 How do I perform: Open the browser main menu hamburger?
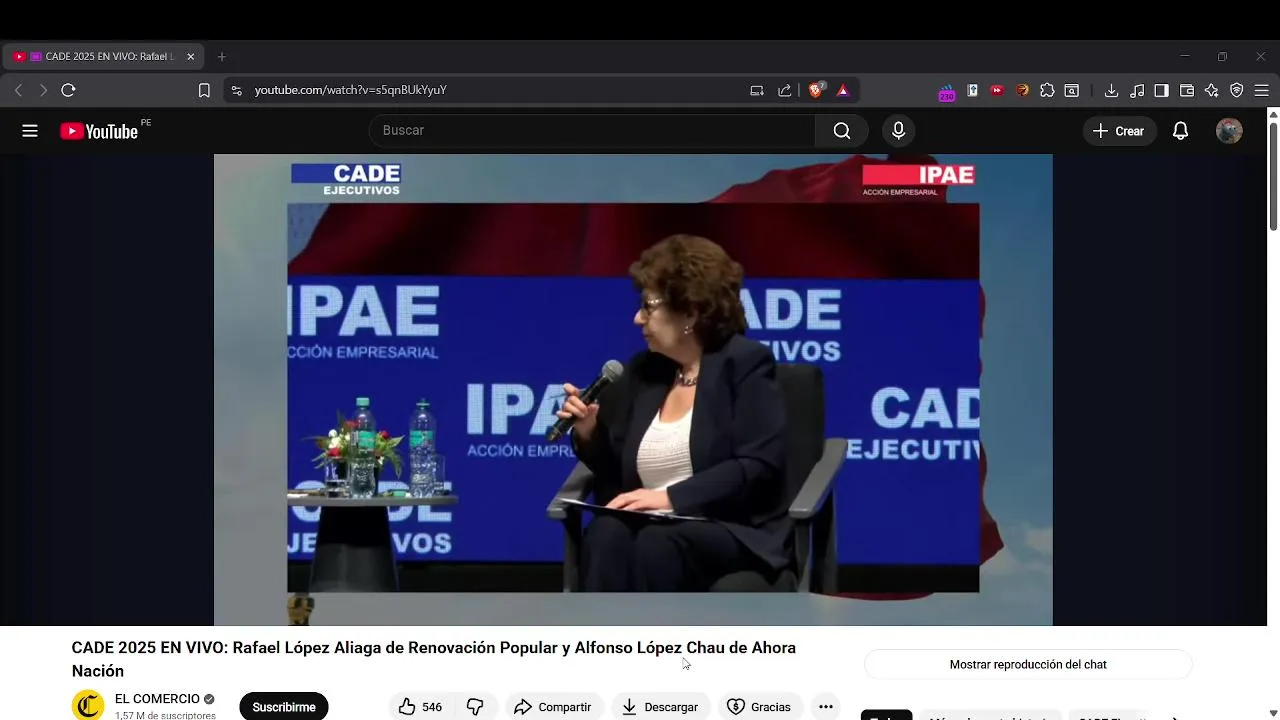pyautogui.click(x=1262, y=90)
